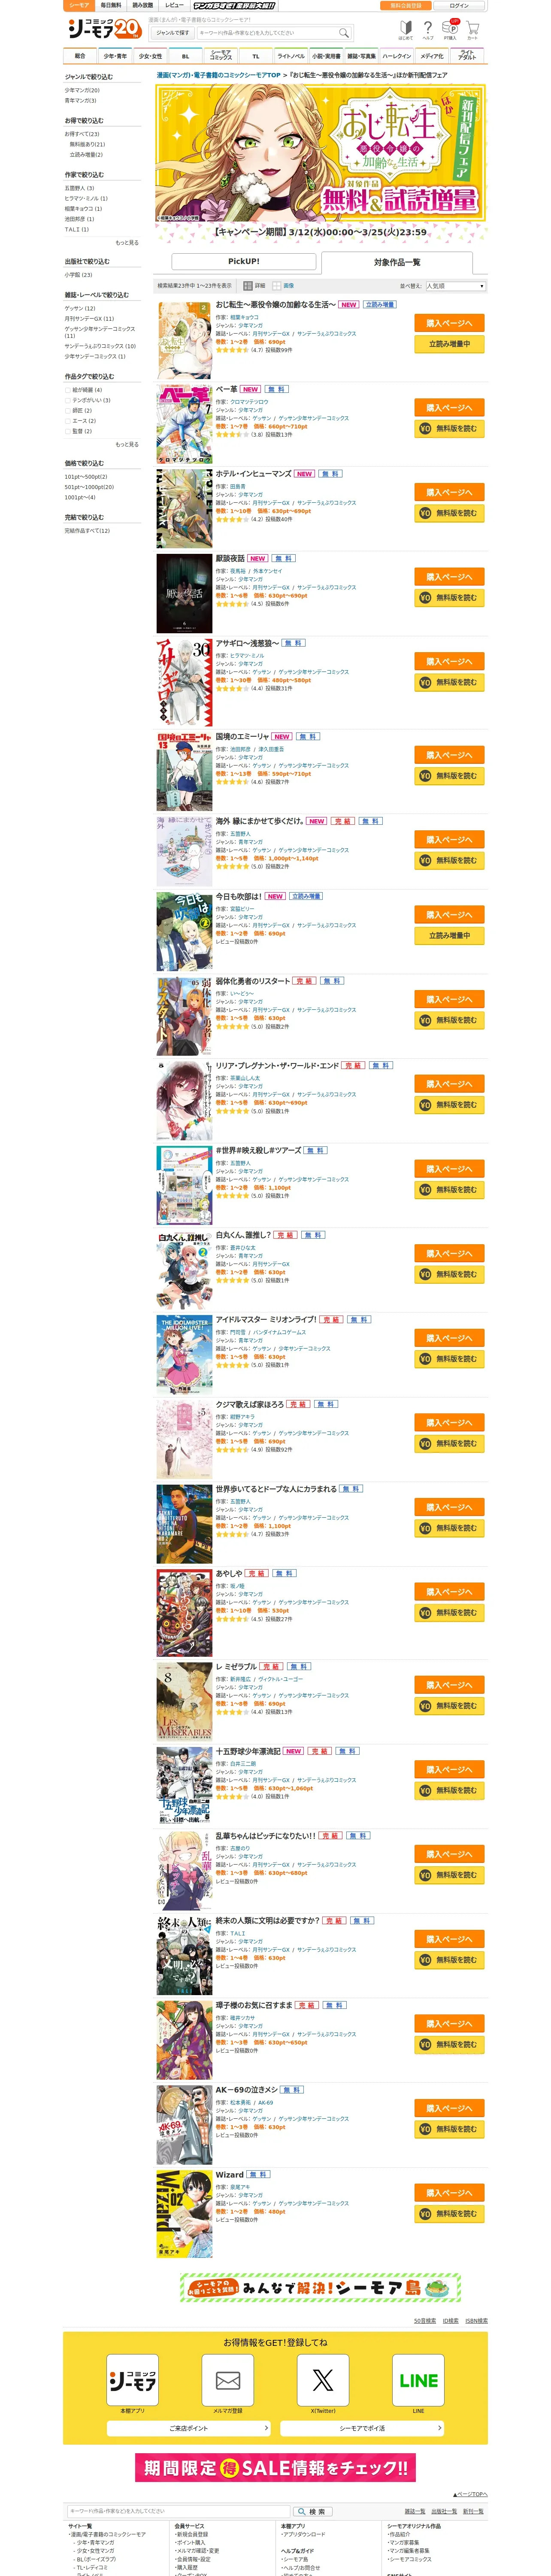Screen dimensions: 551x2576
Task: Tick the エース tag checkbox
Action: click(x=68, y=421)
